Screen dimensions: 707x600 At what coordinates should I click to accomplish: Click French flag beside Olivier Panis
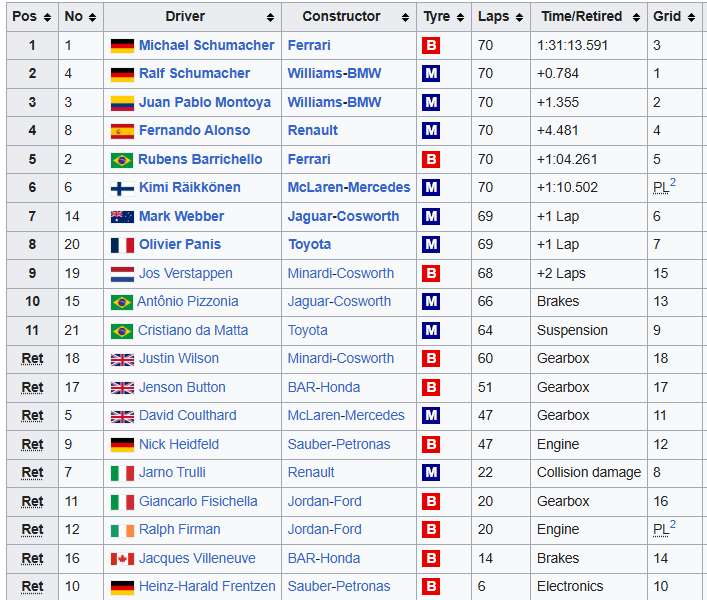click(x=122, y=245)
